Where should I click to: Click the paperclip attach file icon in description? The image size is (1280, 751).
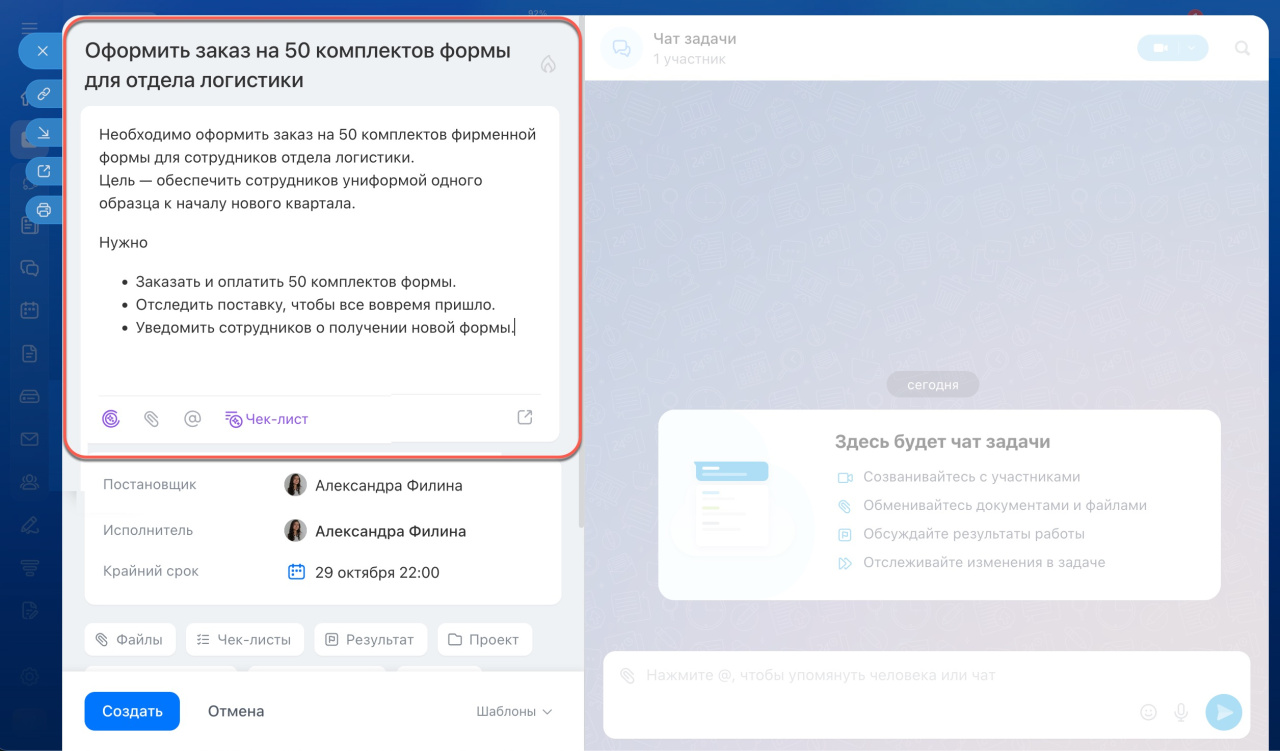(152, 419)
